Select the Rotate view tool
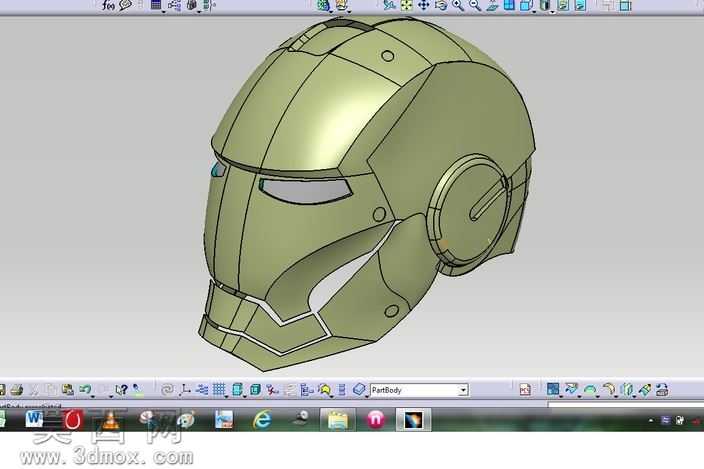Image resolution: width=704 pixels, height=469 pixels. pyautogui.click(x=440, y=5)
